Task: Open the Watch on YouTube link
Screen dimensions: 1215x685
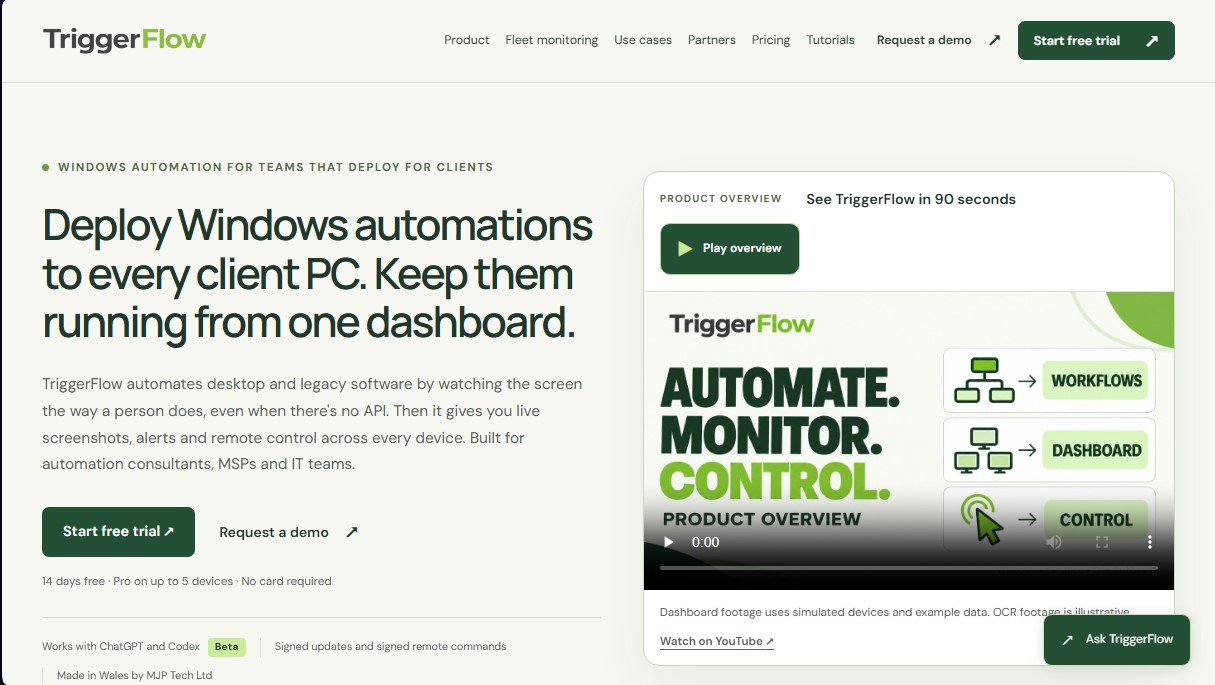Action: click(717, 641)
